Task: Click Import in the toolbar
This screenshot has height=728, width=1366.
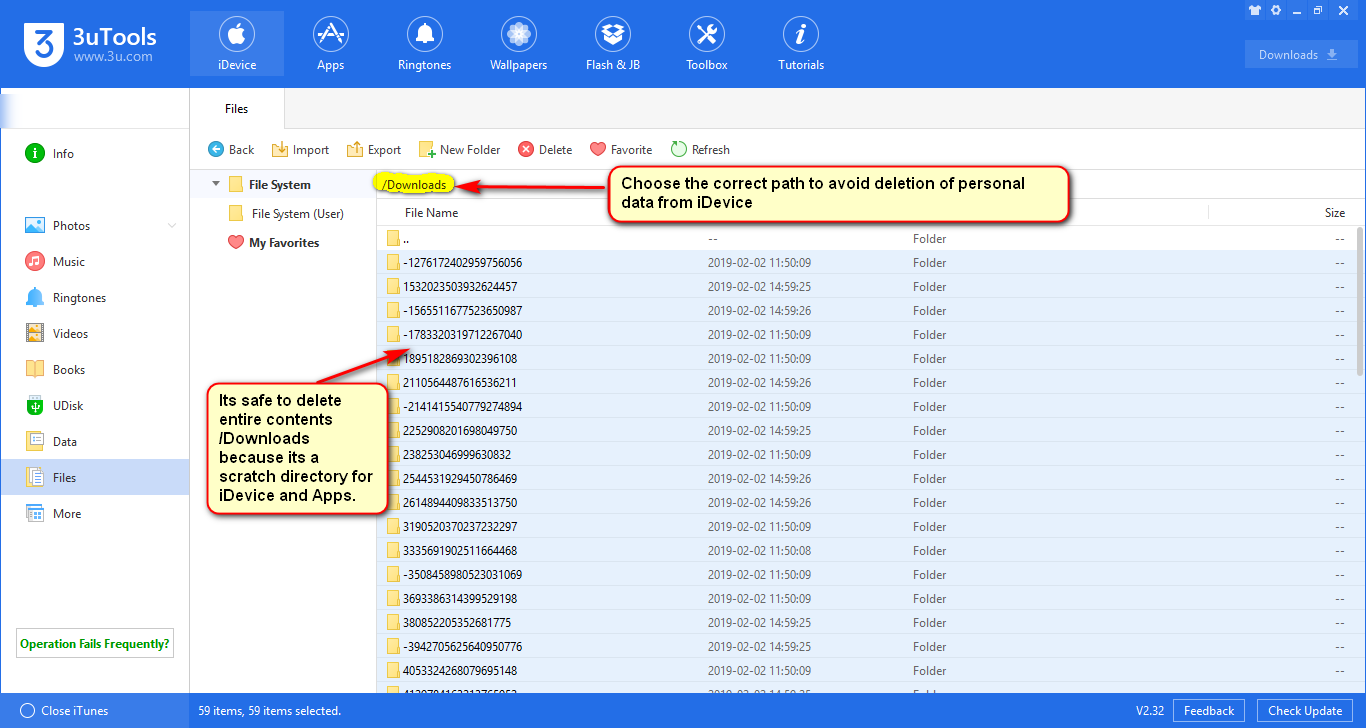Action: click(x=300, y=150)
